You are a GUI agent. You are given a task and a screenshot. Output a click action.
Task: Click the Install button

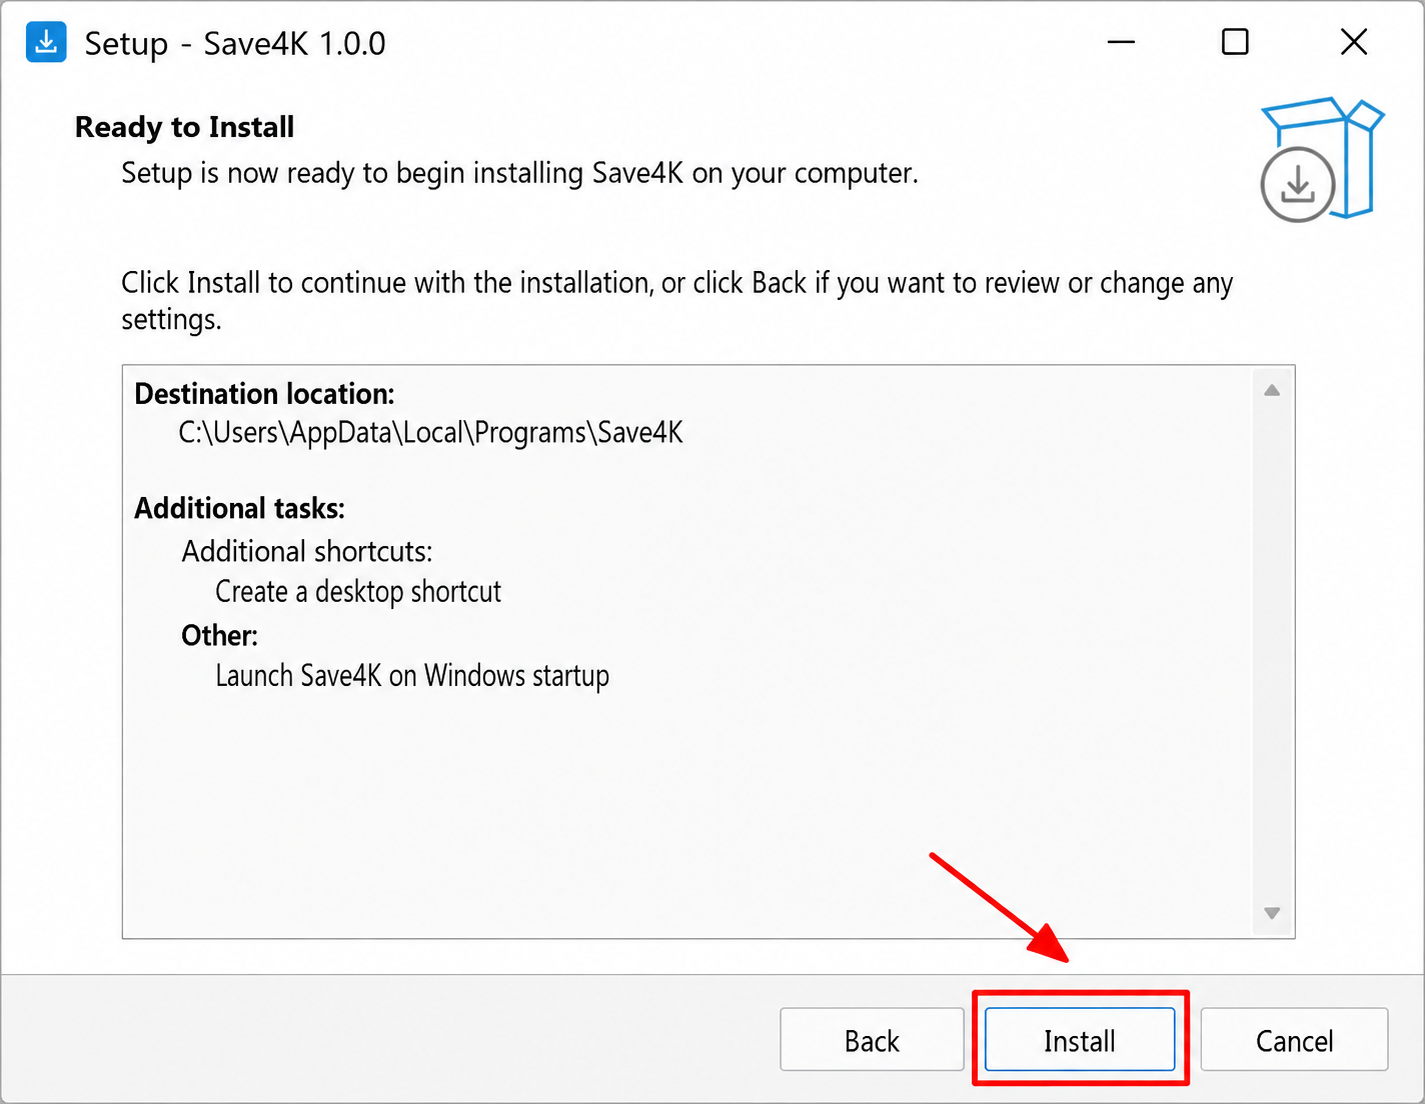[x=1079, y=1040]
